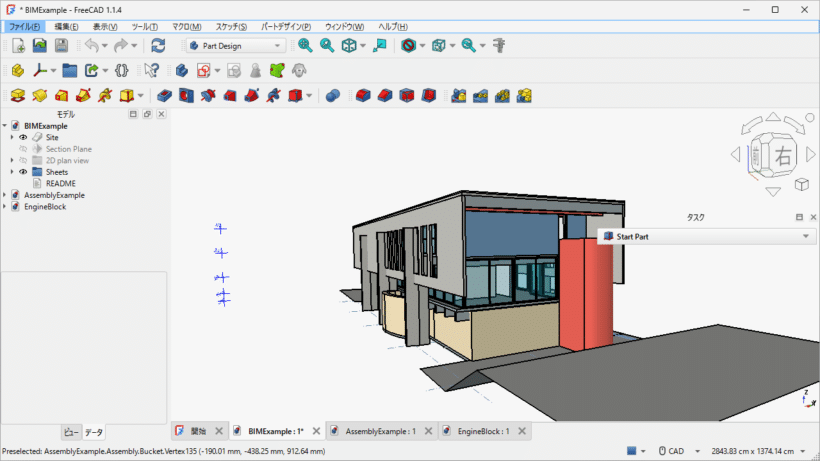Click the sheep-head Clone icon
Viewport: 820px width, 461px height.
pos(299,71)
